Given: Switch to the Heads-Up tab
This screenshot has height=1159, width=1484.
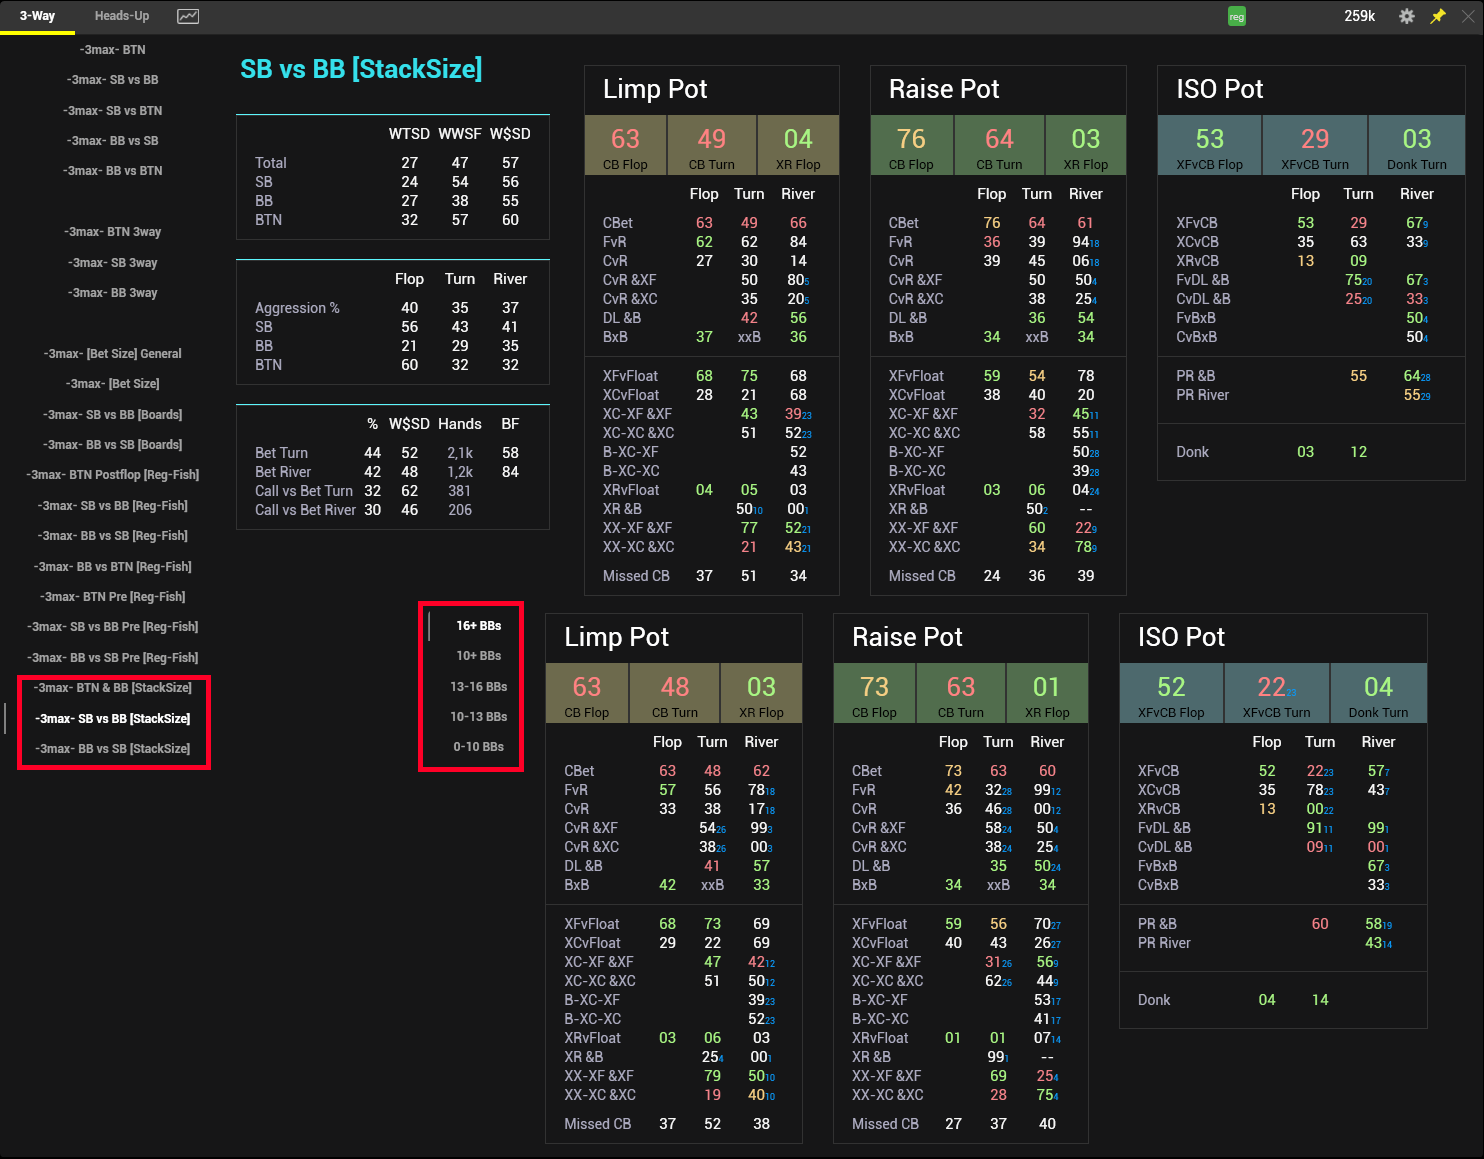Looking at the screenshot, I should pos(122,16).
